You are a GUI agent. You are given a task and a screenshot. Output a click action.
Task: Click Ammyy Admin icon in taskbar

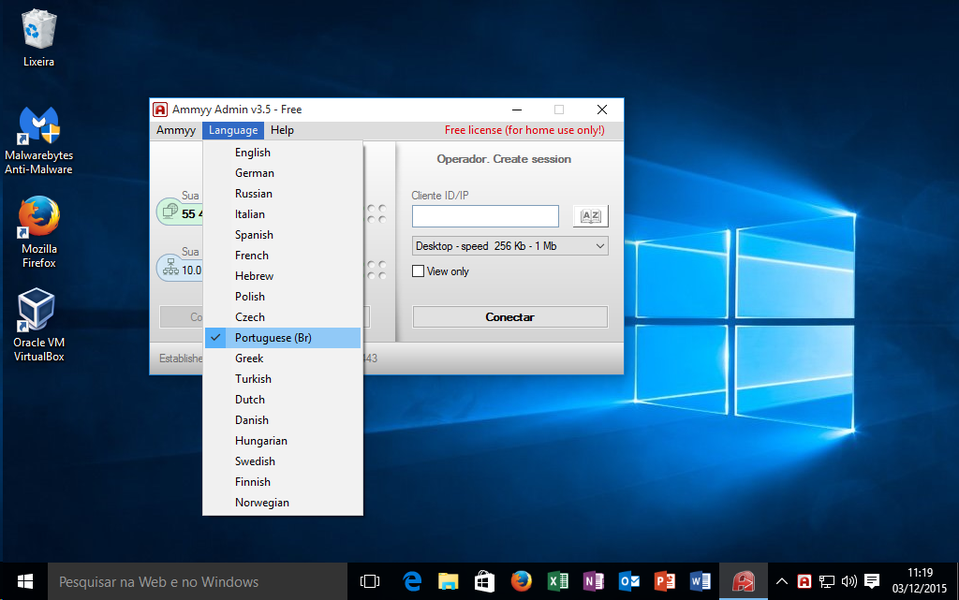click(x=743, y=581)
